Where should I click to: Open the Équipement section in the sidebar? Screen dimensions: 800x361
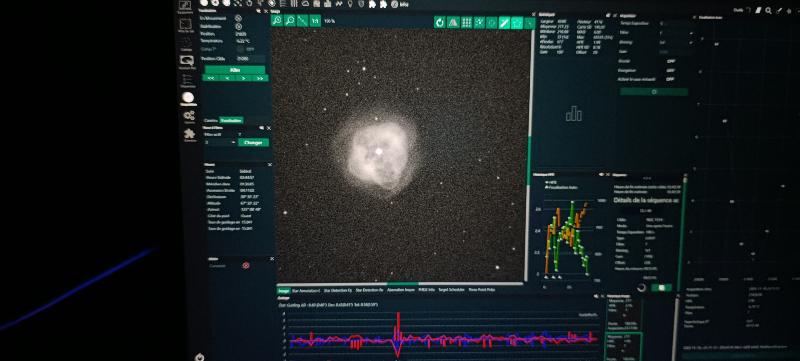(185, 7)
